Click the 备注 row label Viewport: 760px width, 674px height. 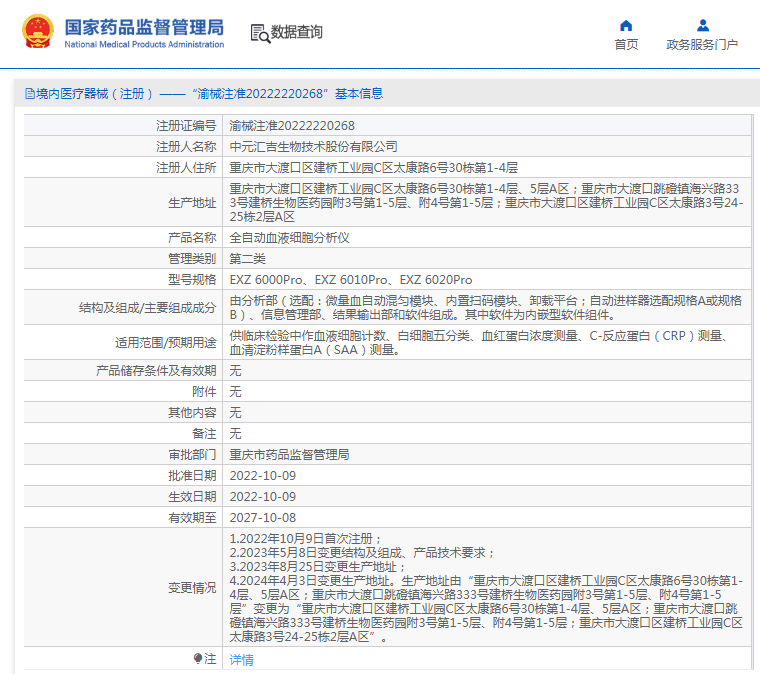point(204,434)
